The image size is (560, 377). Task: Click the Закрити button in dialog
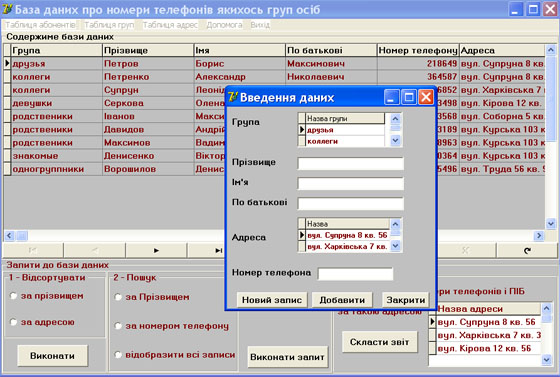click(x=406, y=300)
